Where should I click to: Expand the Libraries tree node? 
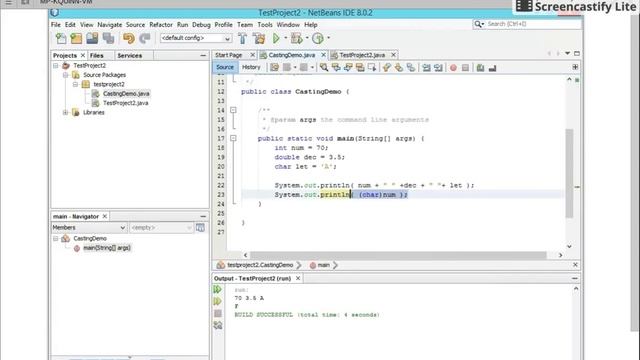pyautogui.click(x=65, y=112)
